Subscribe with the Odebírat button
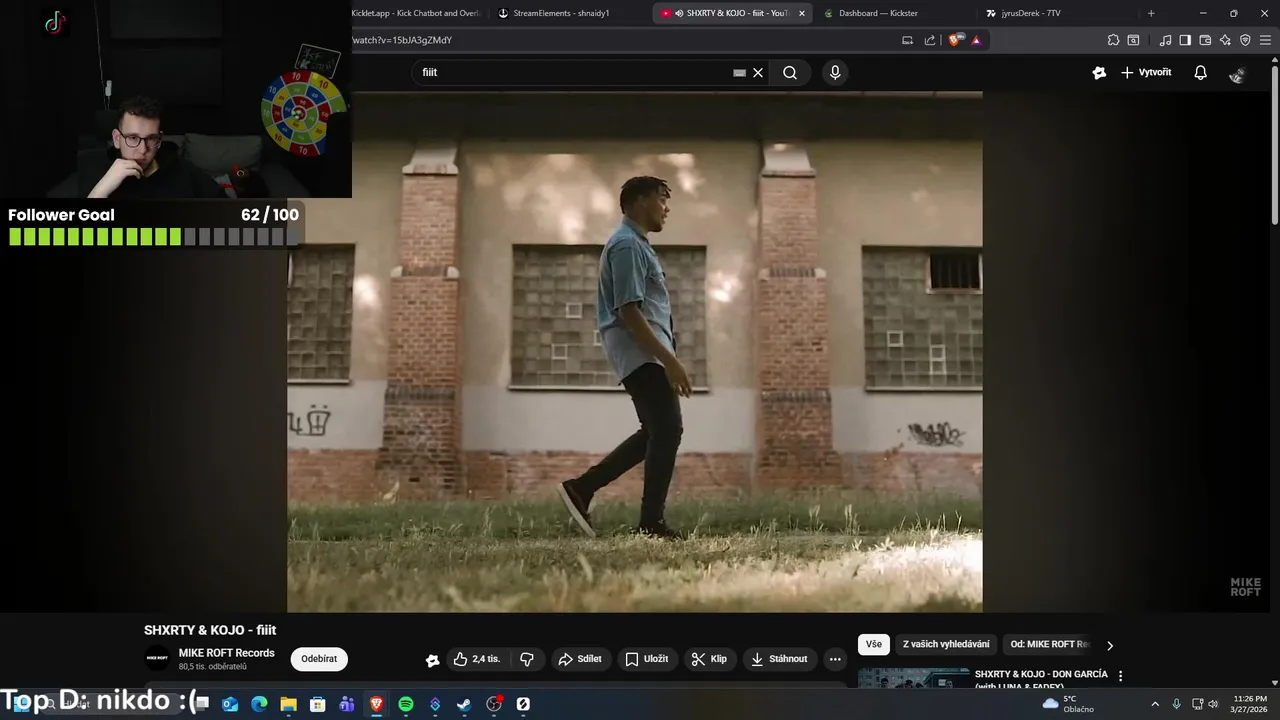This screenshot has width=1280, height=720. coord(319,659)
